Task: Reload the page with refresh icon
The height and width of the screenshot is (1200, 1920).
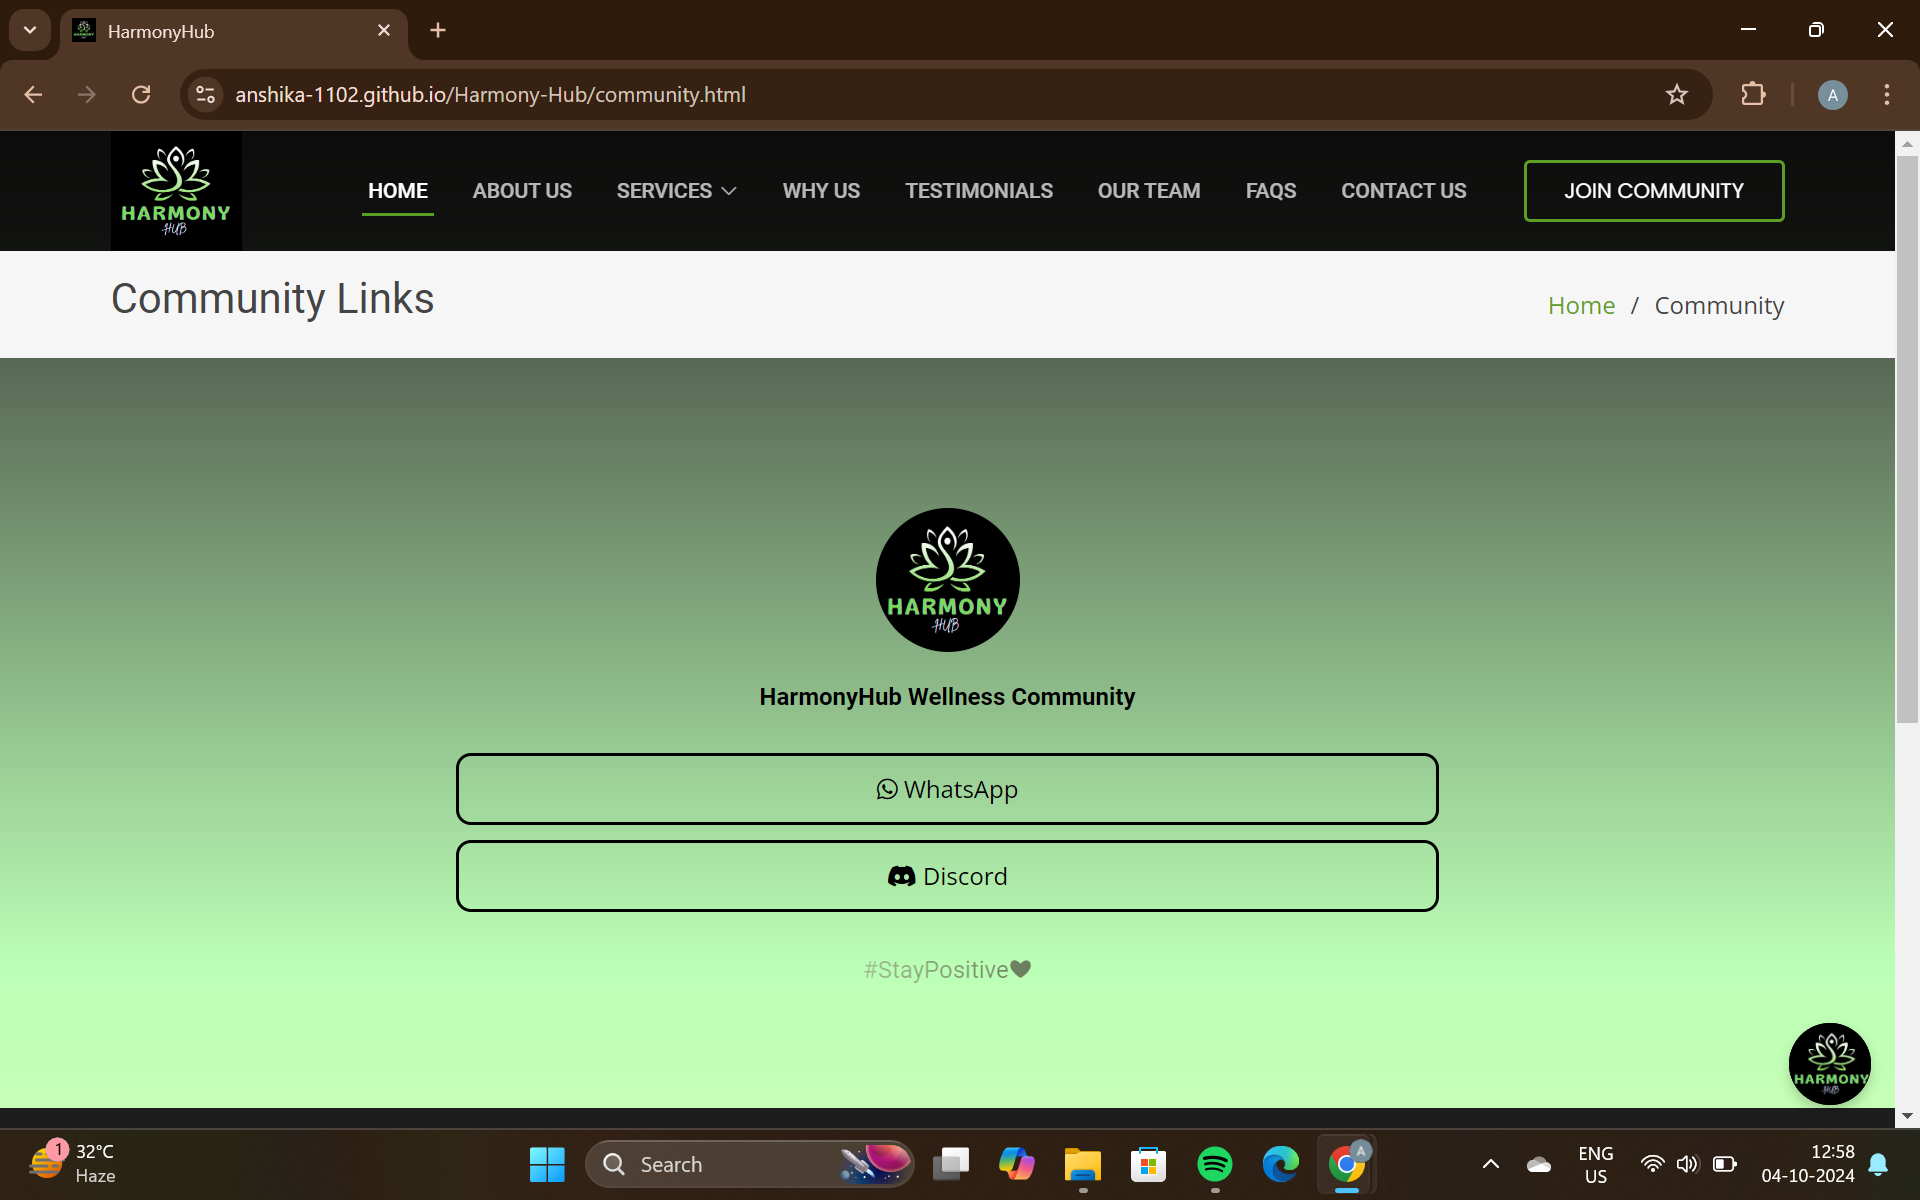Action: pos(141,95)
